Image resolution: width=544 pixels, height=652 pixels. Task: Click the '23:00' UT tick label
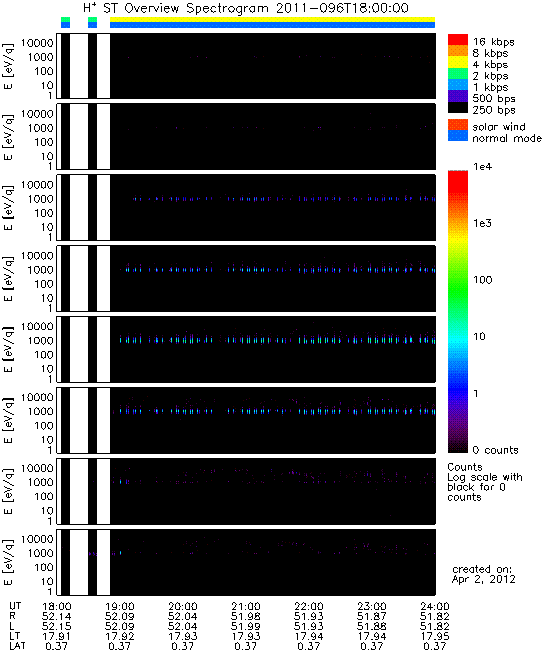coord(372,606)
